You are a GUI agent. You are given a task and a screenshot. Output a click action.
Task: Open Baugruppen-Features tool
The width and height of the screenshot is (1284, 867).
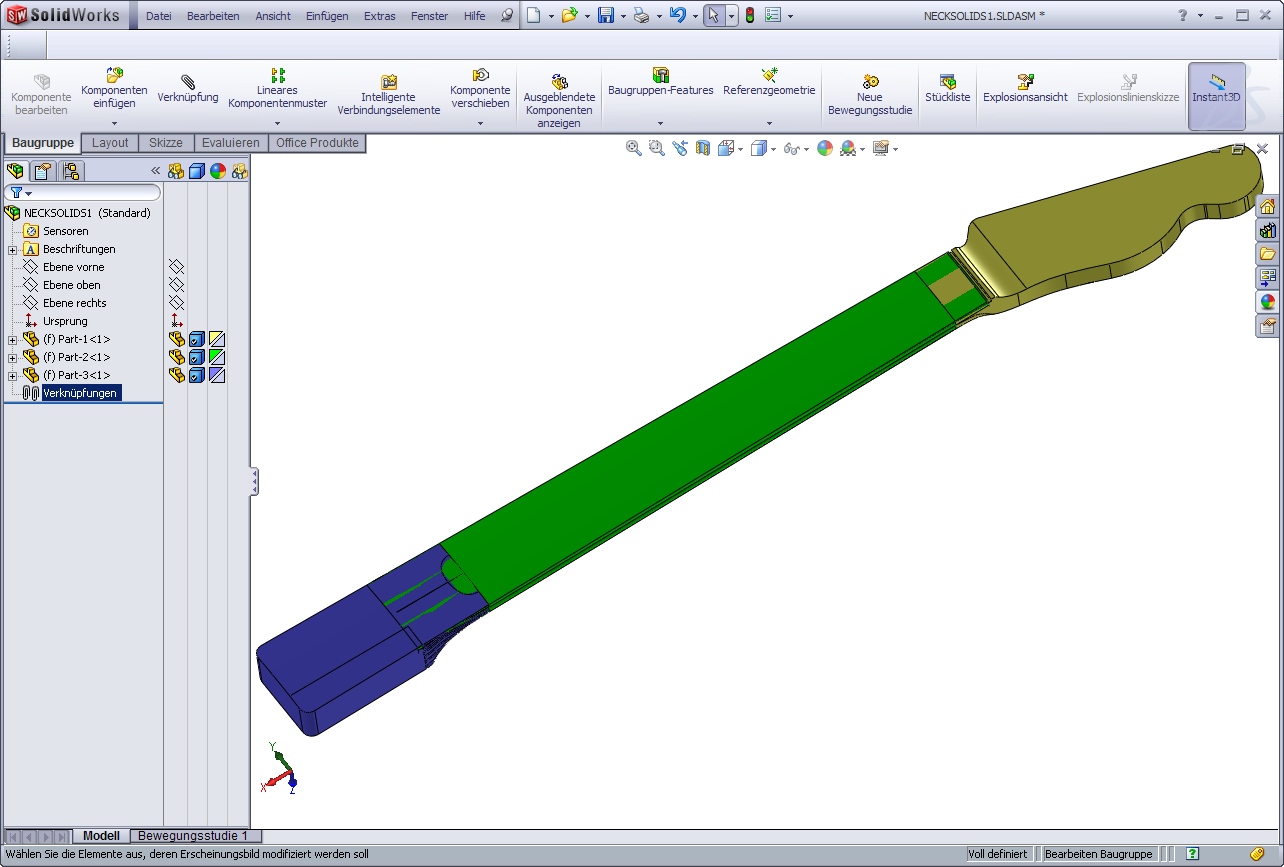(660, 82)
